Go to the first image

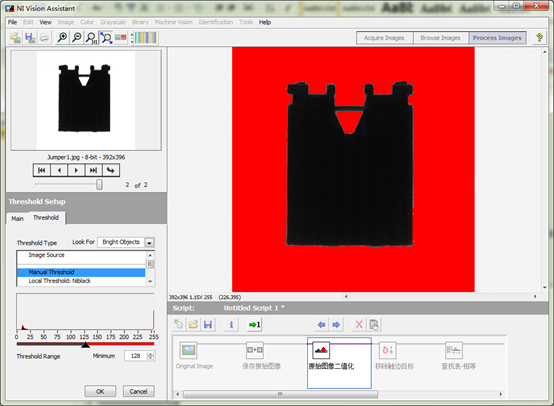pyautogui.click(x=42, y=170)
